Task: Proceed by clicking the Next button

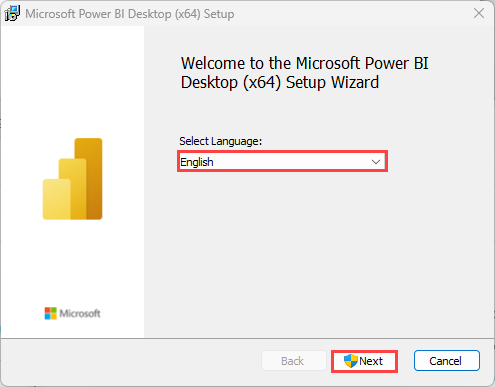Action: pos(364,361)
